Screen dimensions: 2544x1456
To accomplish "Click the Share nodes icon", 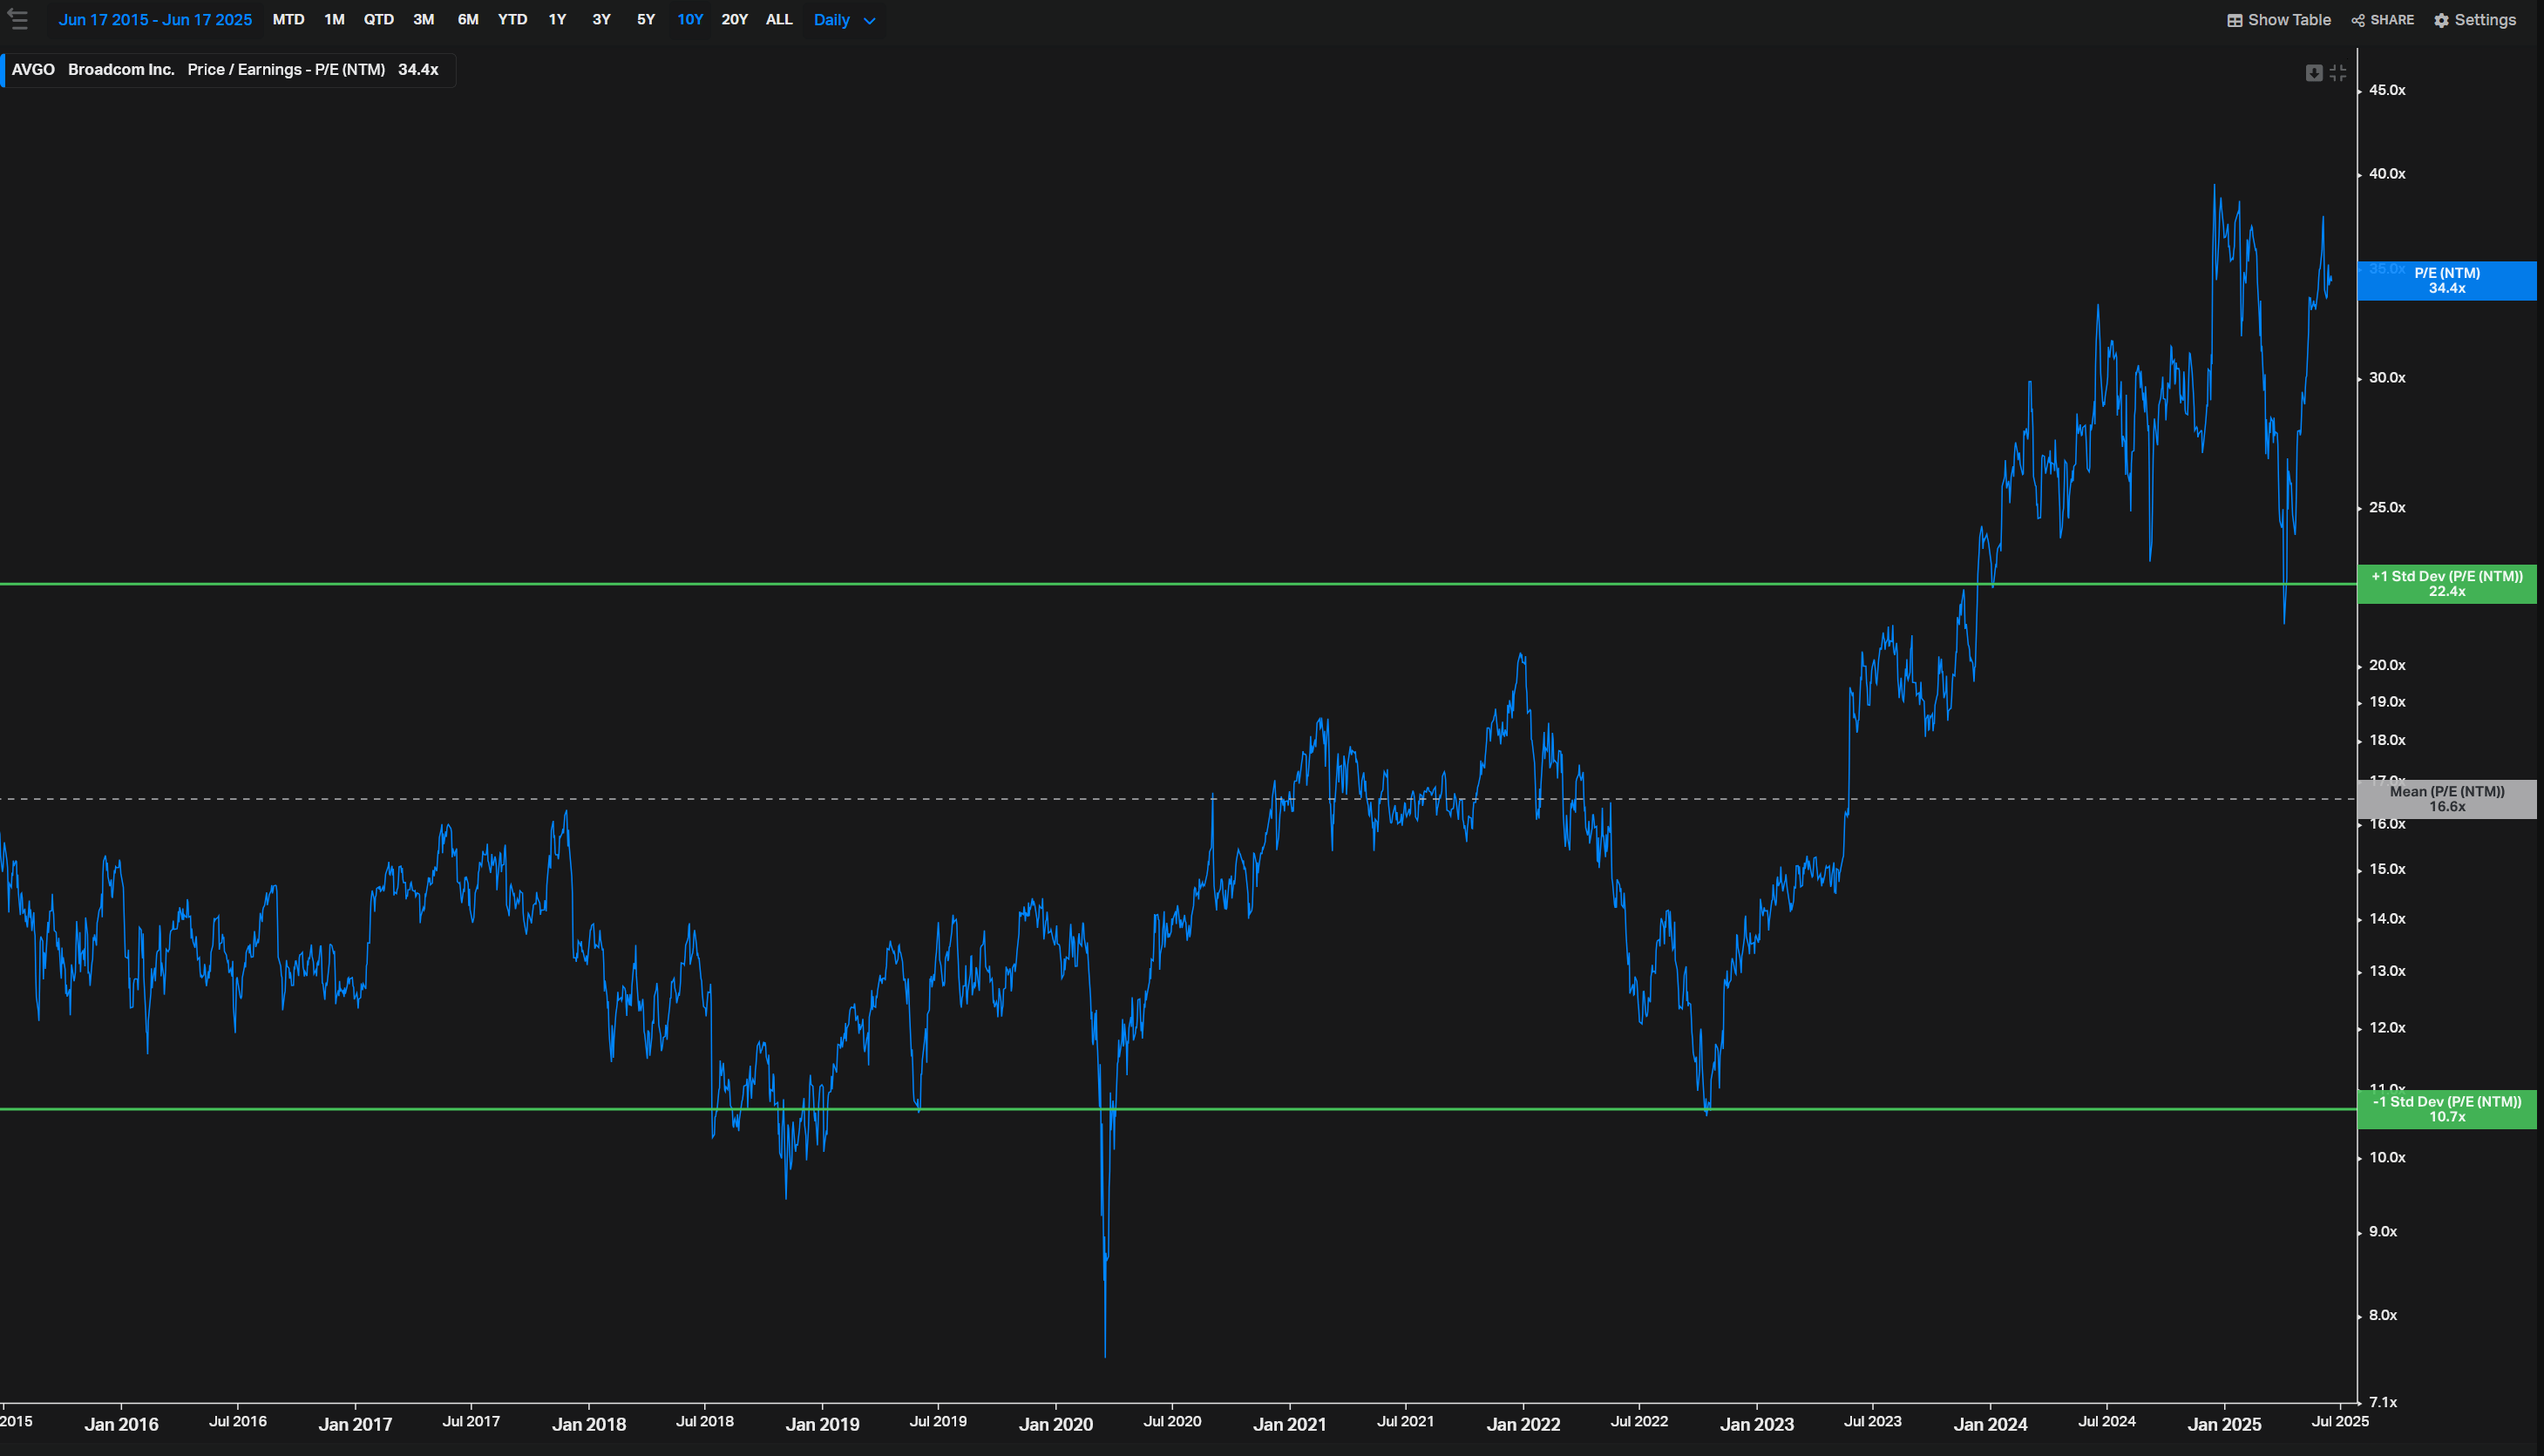I will tap(2357, 20).
